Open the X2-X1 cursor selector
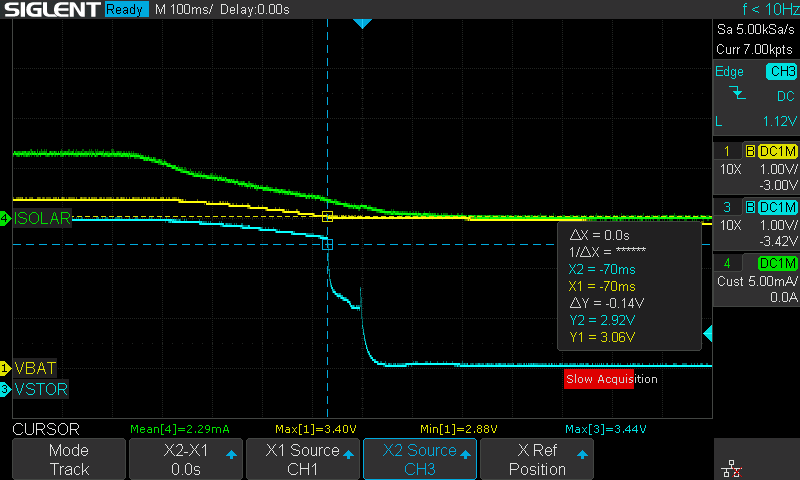800x480 pixels. (185, 460)
